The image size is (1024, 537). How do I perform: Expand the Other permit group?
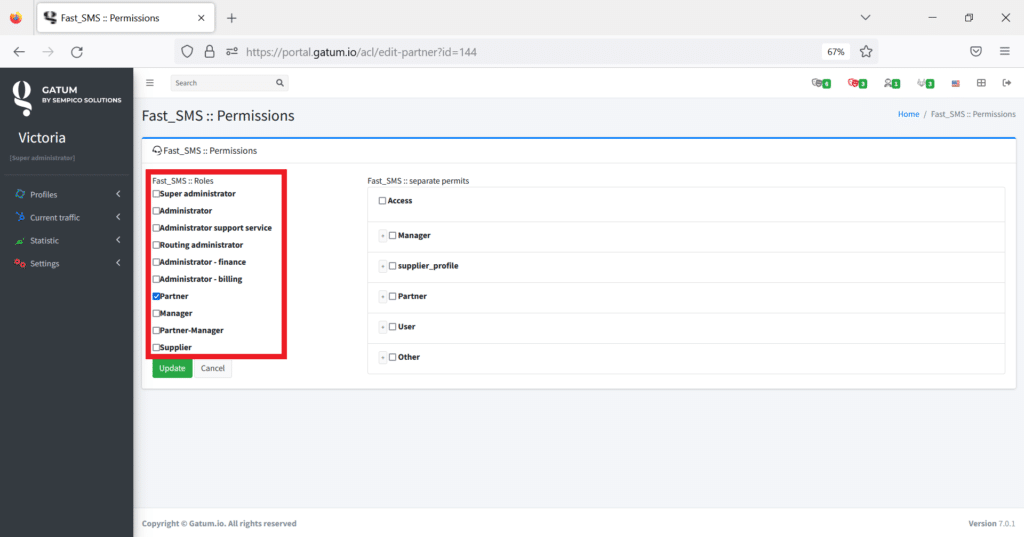point(383,357)
